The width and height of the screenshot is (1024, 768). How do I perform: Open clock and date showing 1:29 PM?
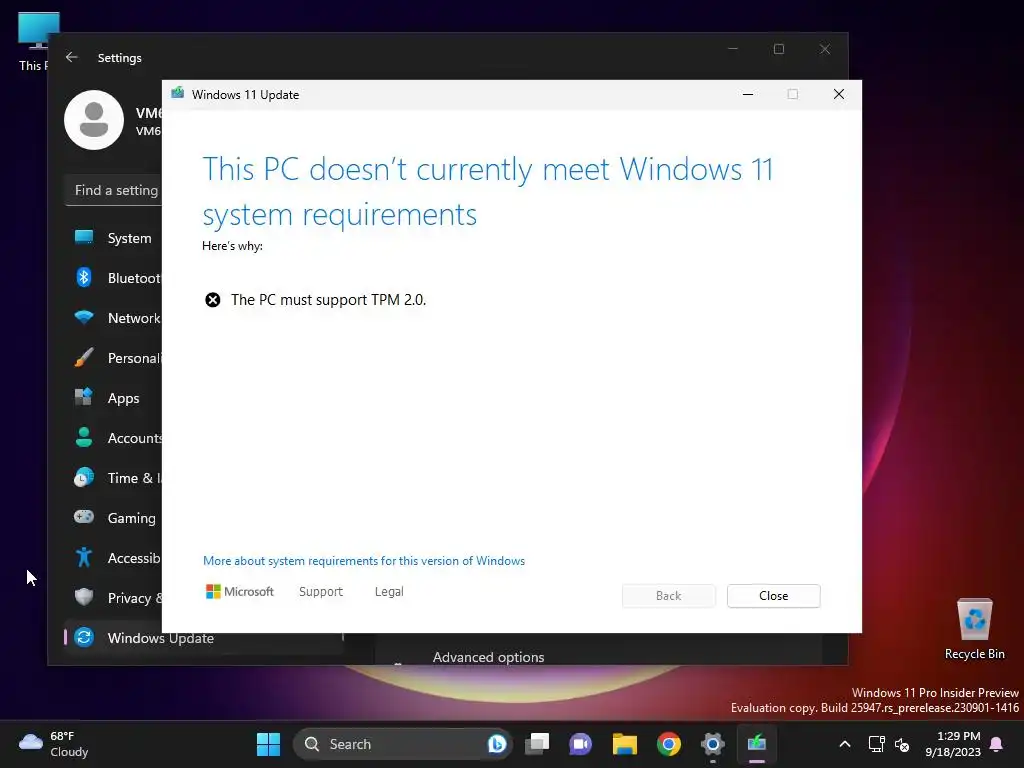coord(953,744)
